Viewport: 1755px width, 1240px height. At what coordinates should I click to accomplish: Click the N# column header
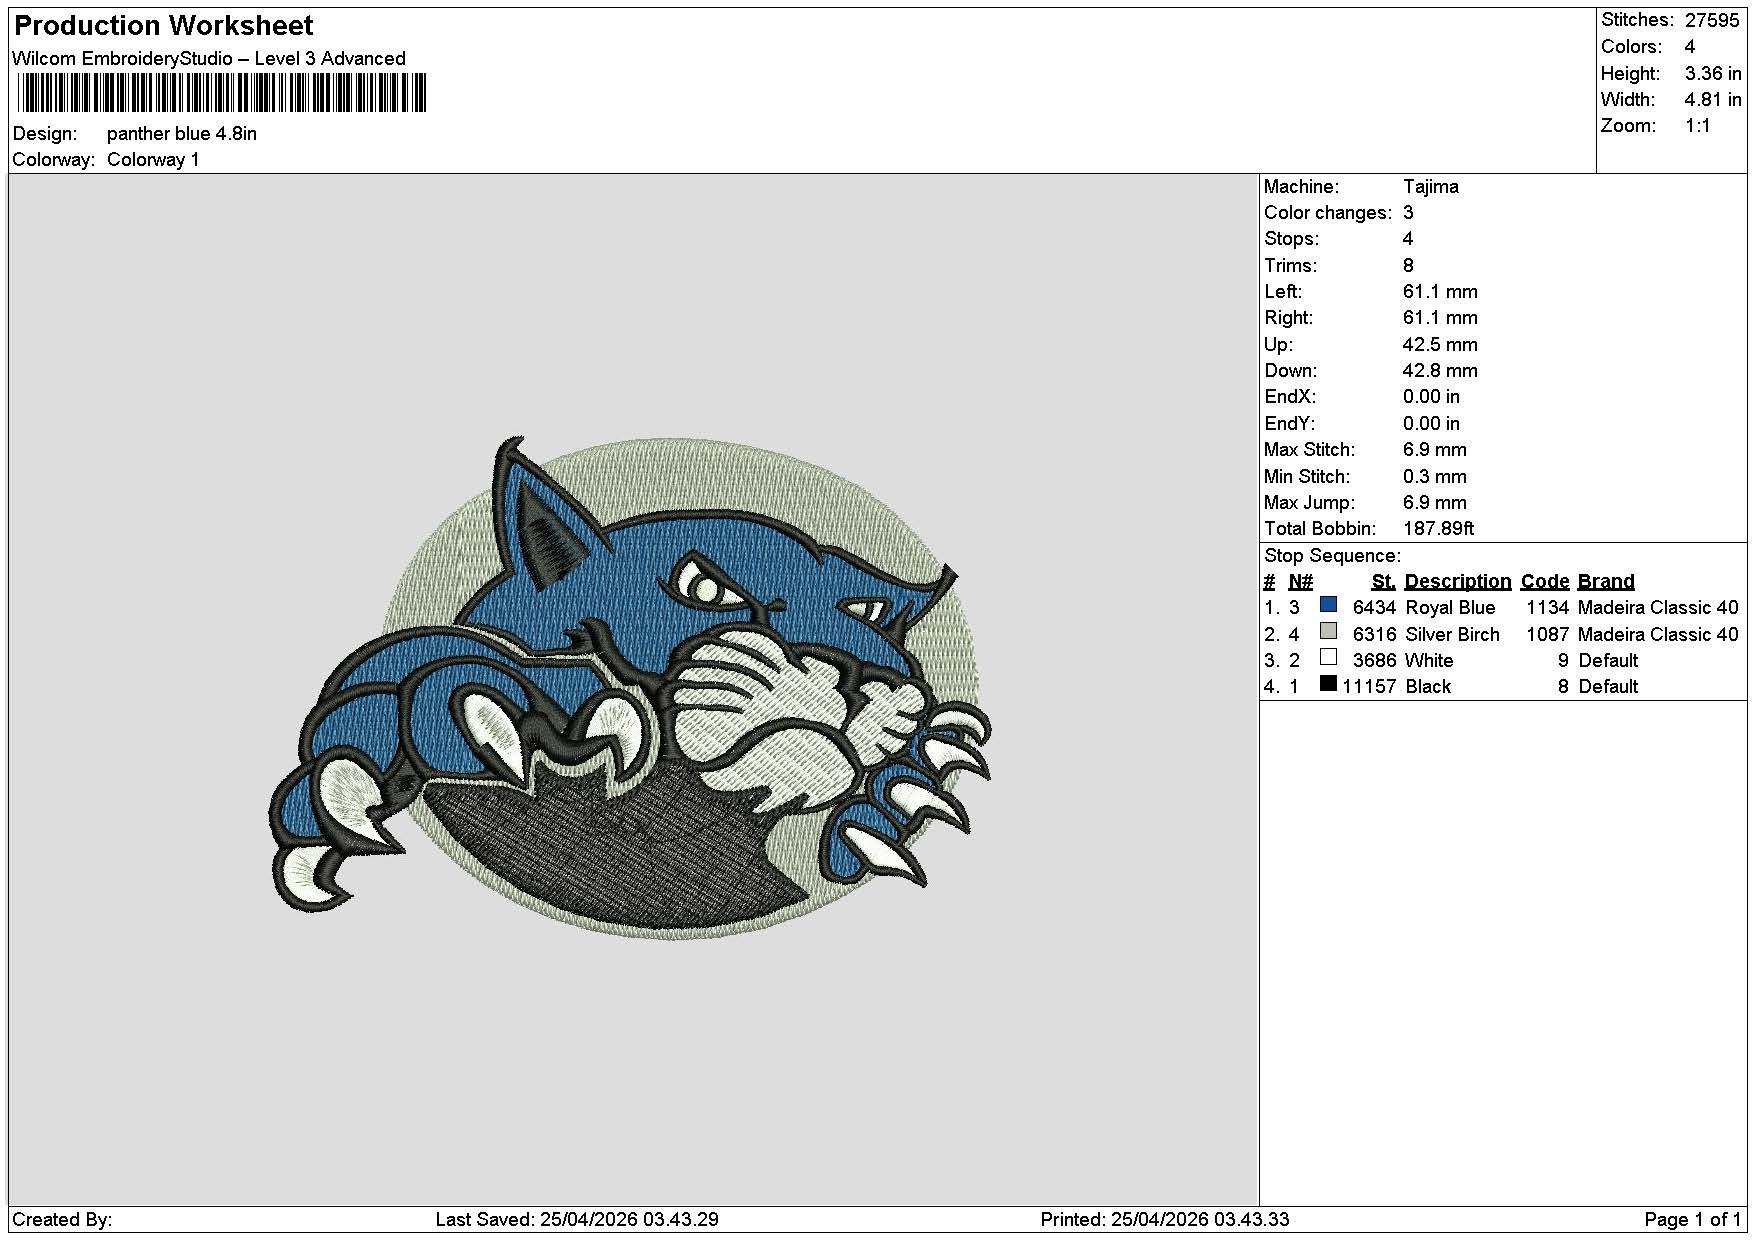[x=1300, y=581]
